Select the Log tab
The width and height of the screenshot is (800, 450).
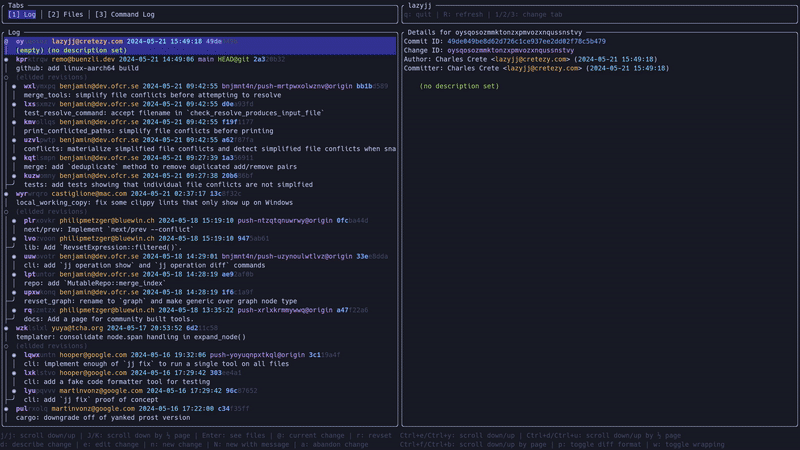[21, 15]
